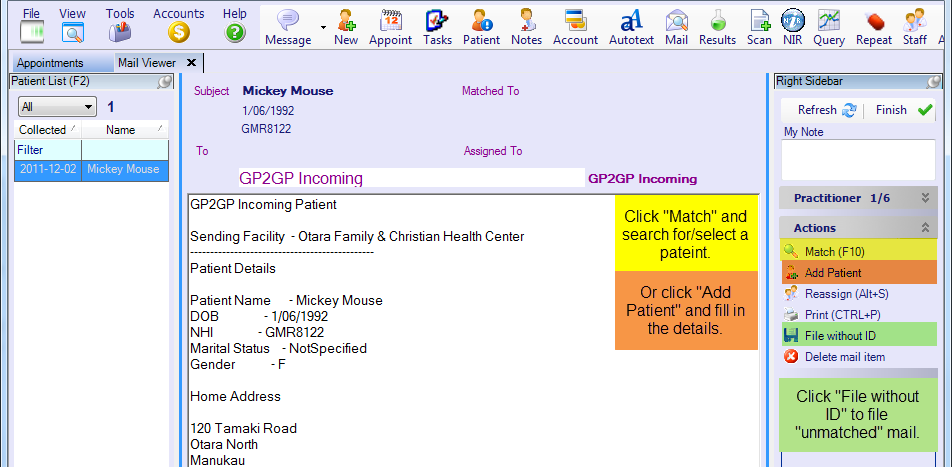Click the 120 Tamaki Road address line
This screenshot has width=952, height=467.
click(243, 428)
